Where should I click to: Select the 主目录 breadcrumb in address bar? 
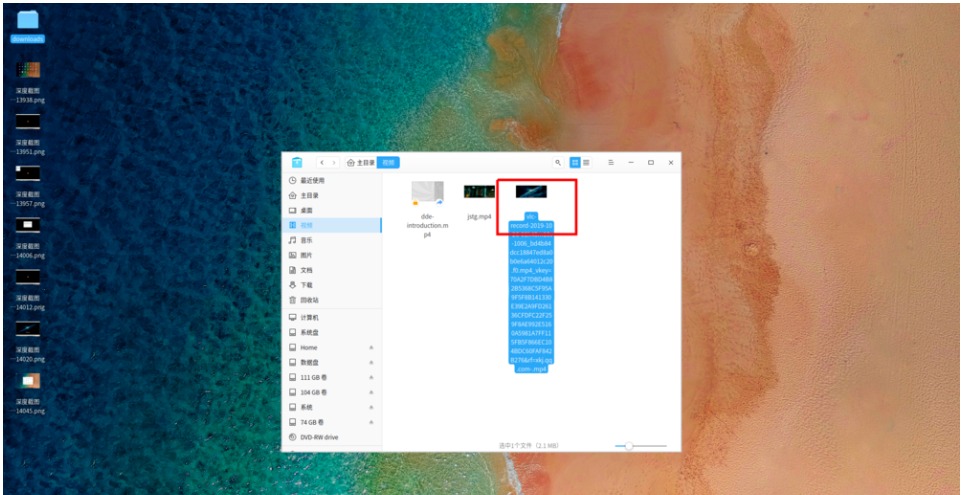pos(361,163)
